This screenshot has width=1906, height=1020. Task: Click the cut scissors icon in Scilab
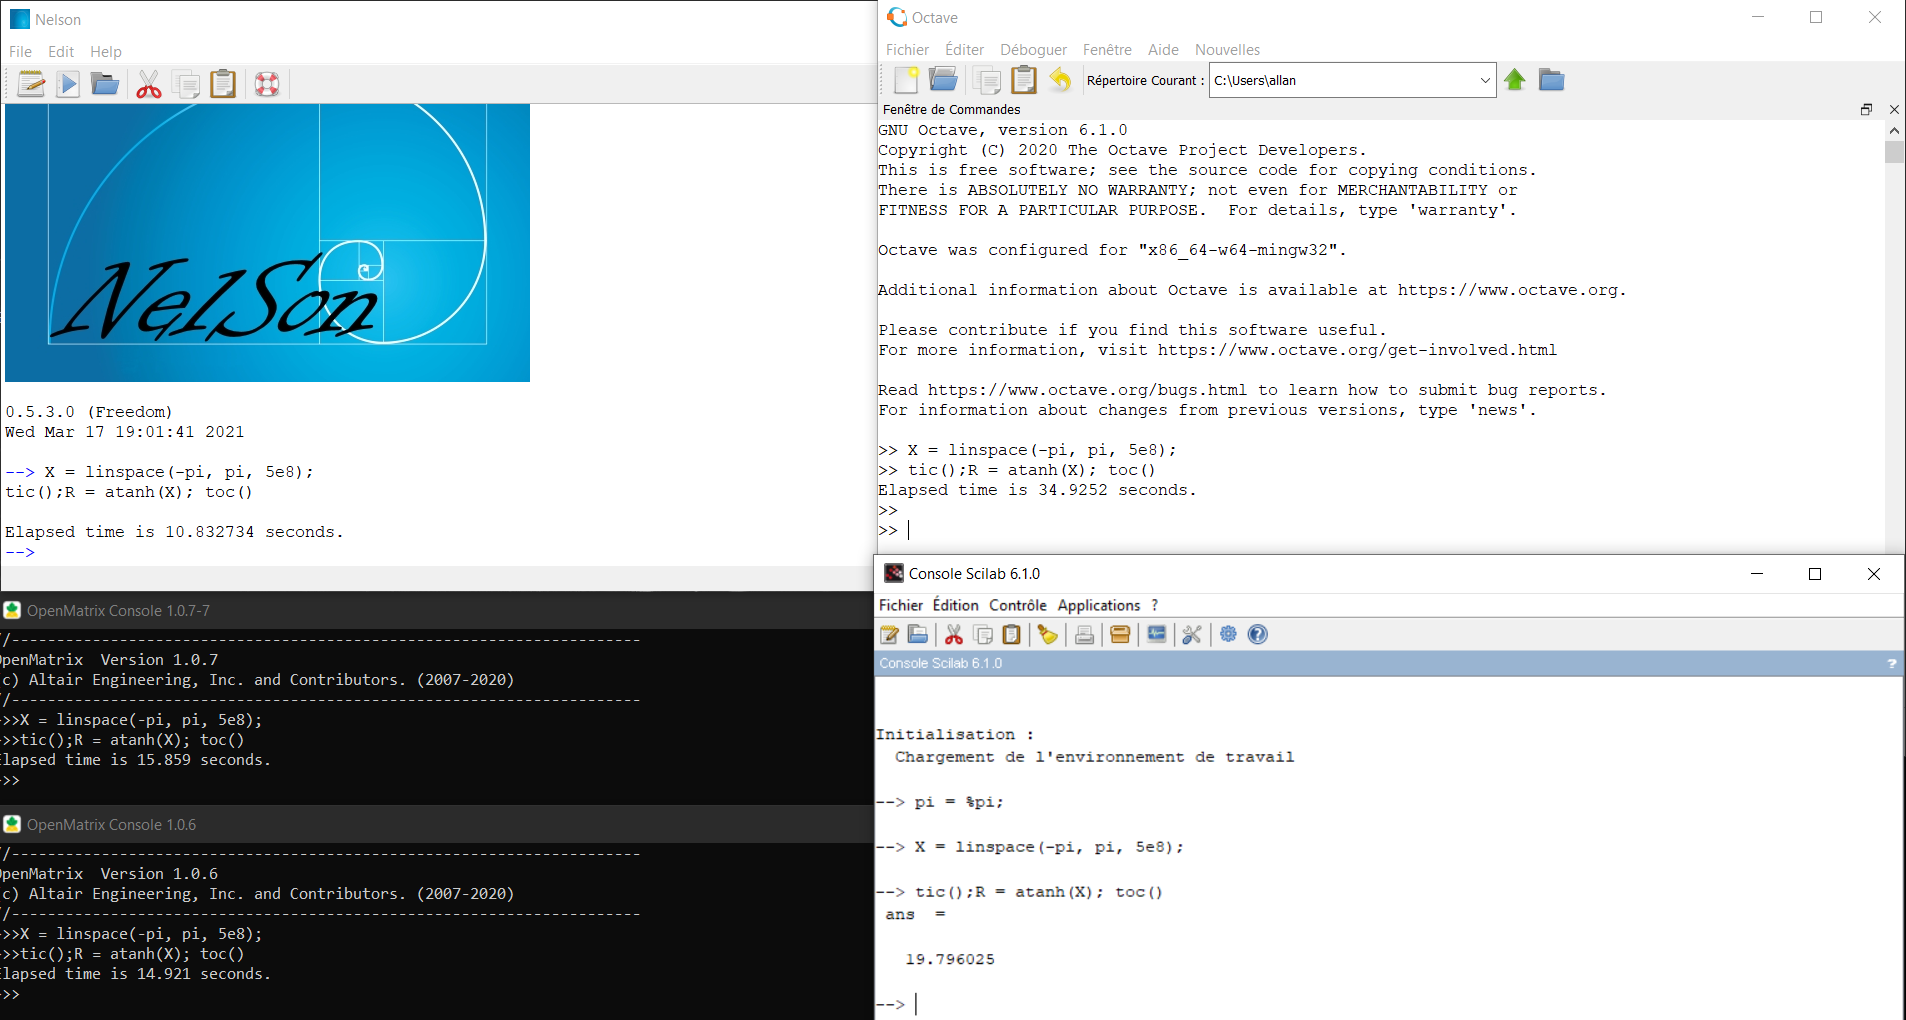pos(954,634)
